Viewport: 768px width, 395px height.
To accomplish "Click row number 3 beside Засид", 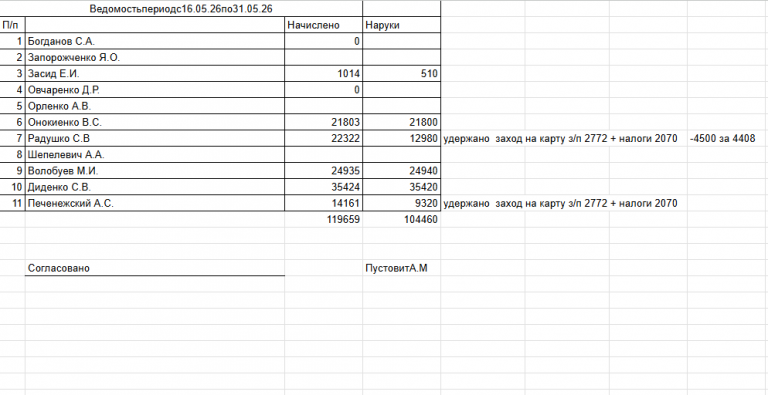I will (12, 74).
